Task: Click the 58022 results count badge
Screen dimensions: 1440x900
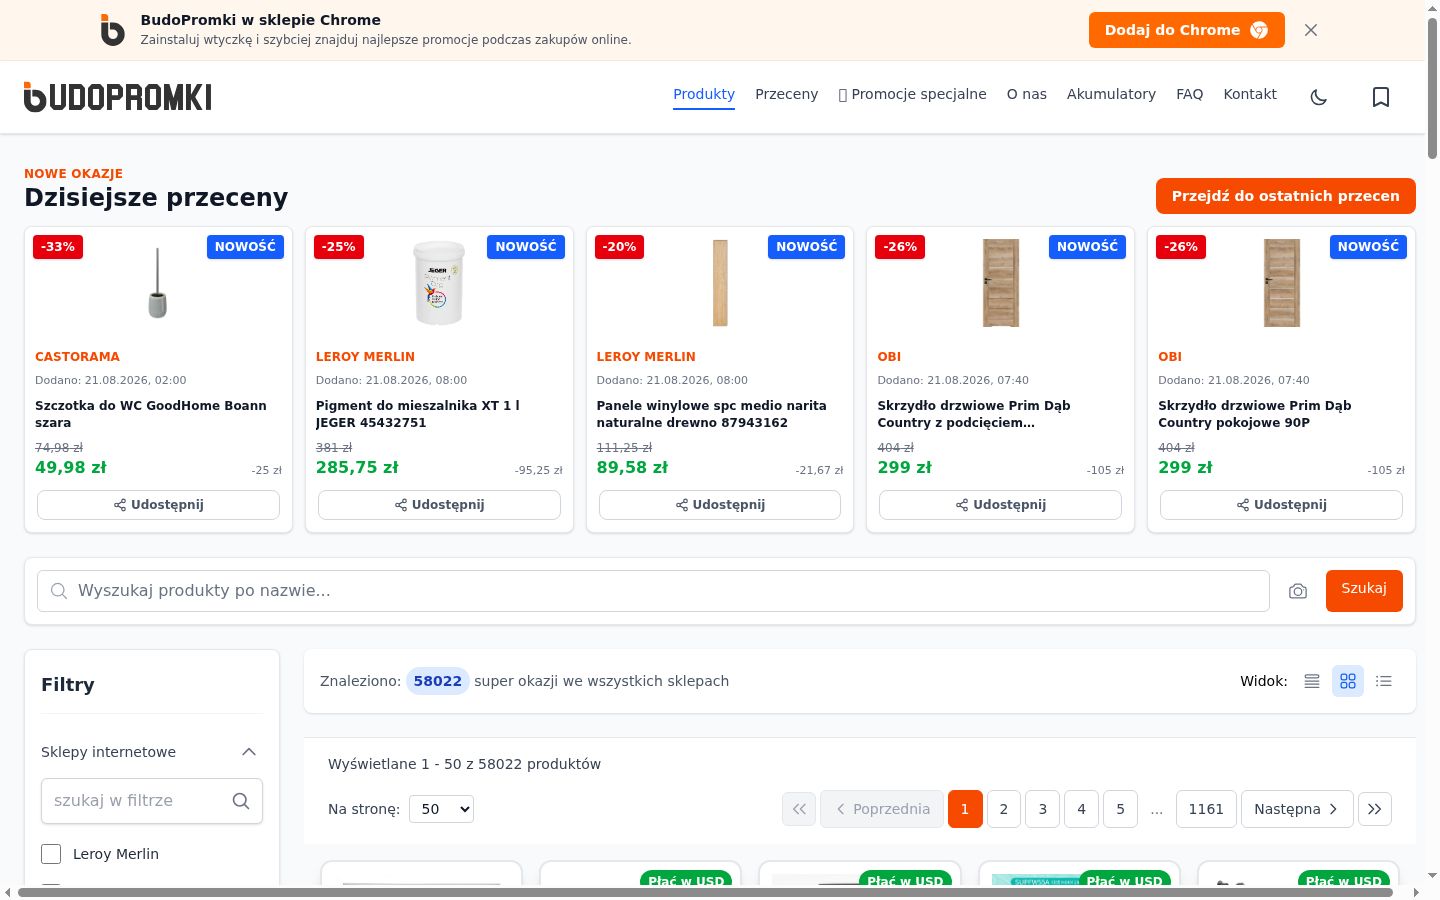Action: pyautogui.click(x=438, y=681)
